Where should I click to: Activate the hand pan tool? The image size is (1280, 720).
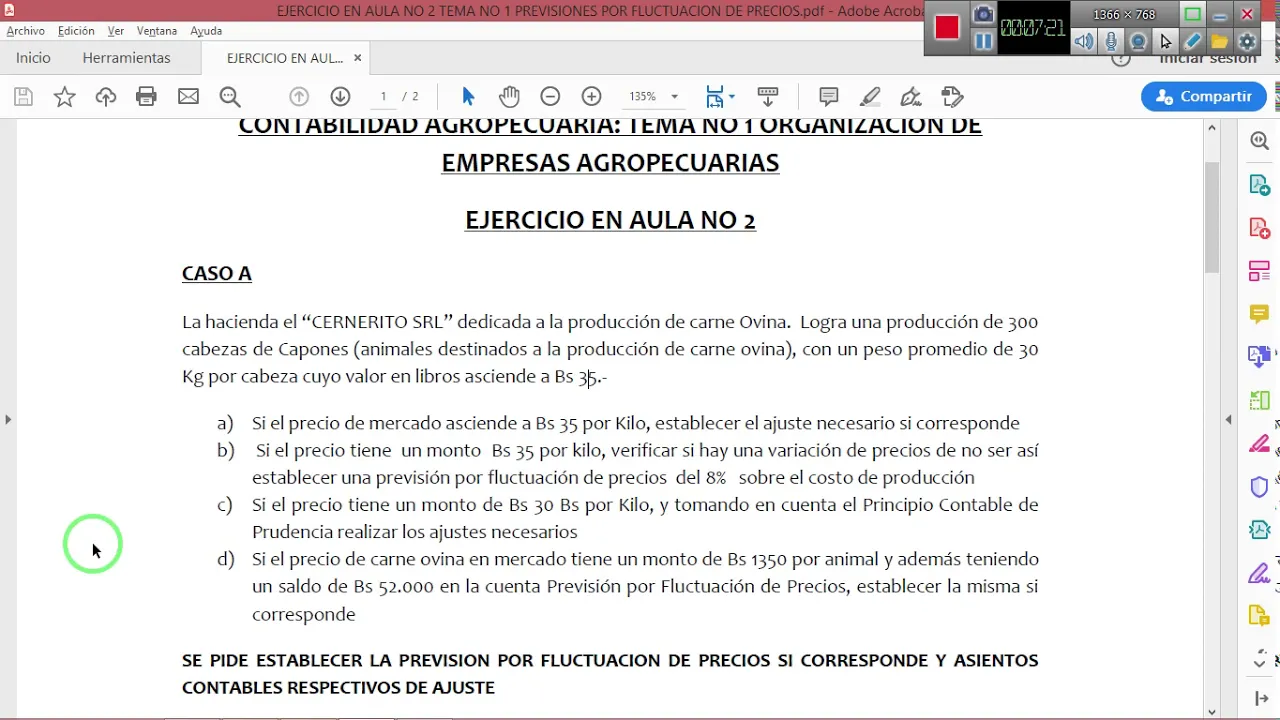509,97
